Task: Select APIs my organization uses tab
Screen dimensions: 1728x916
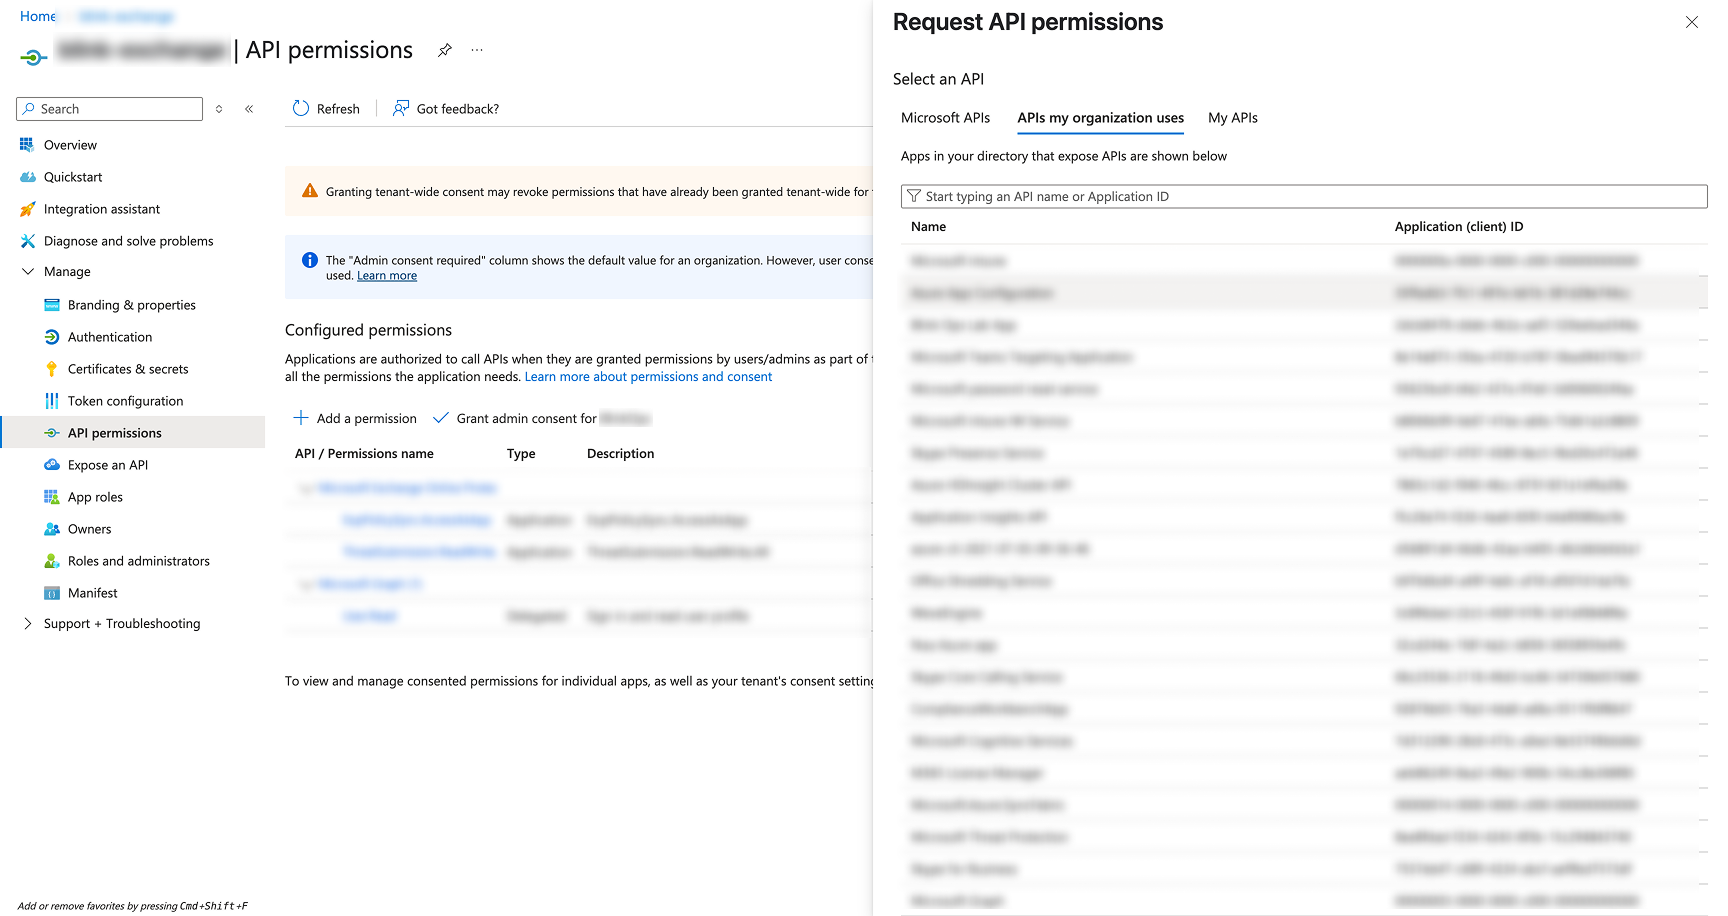Action: pyautogui.click(x=1100, y=118)
